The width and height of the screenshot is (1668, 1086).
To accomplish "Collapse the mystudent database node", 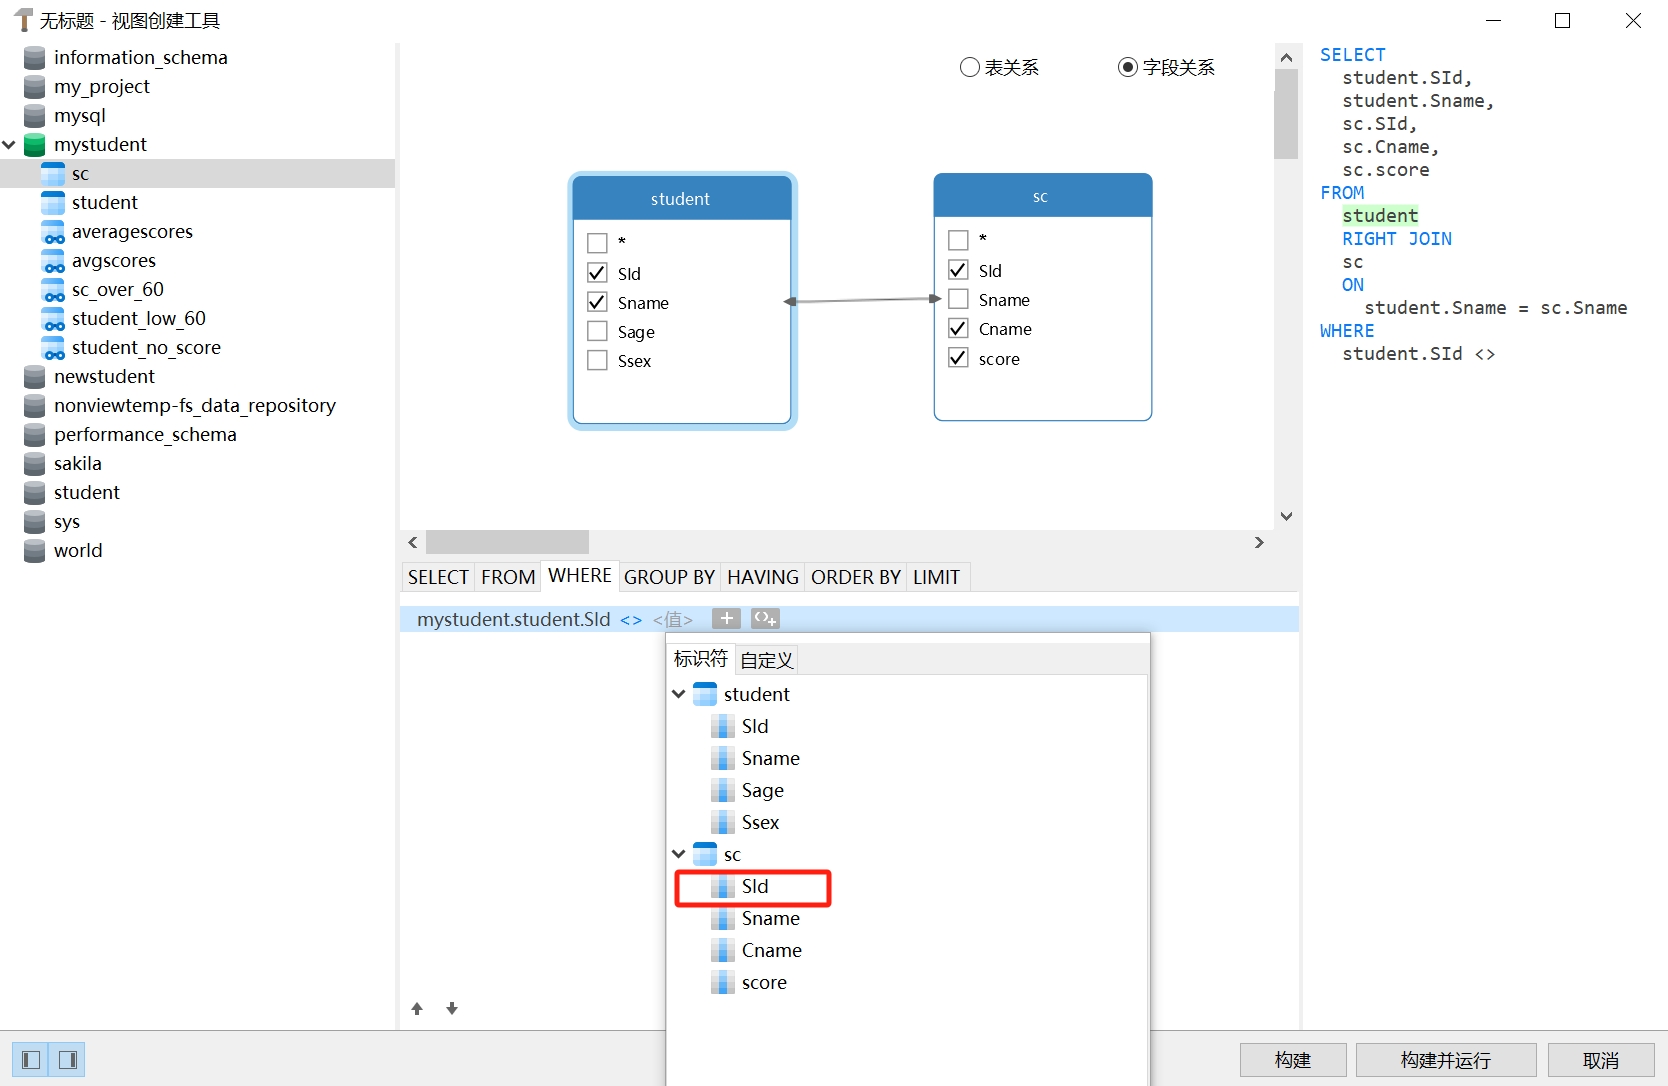I will (x=10, y=145).
